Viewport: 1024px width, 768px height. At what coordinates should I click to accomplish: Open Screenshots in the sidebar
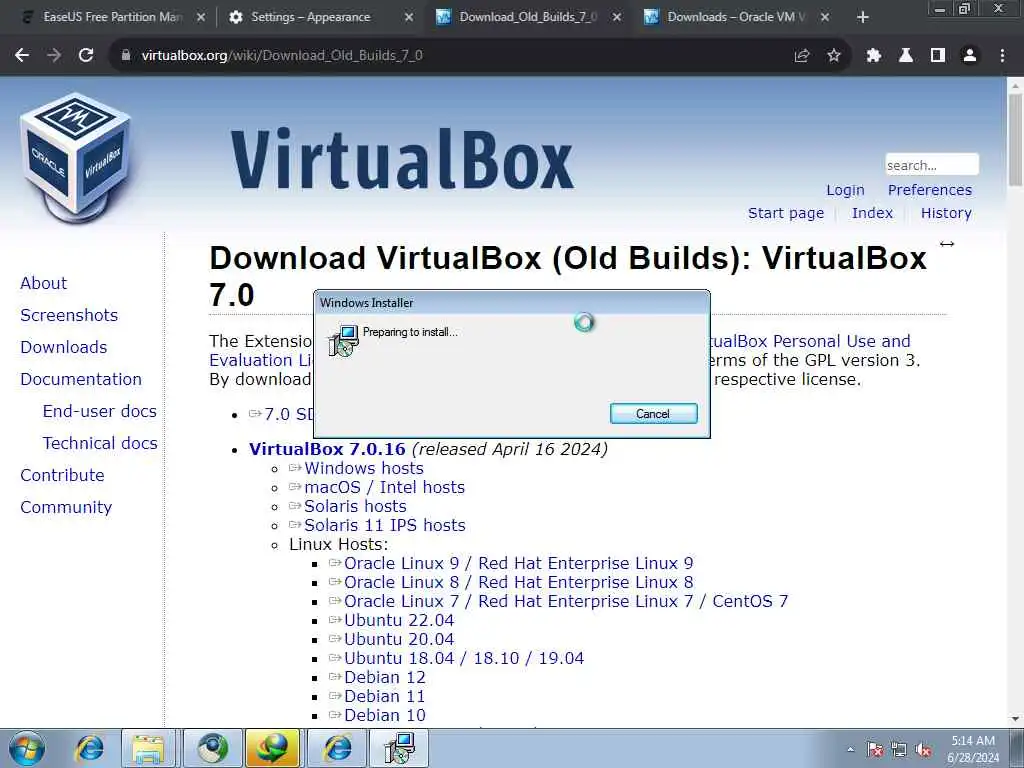[x=69, y=315]
